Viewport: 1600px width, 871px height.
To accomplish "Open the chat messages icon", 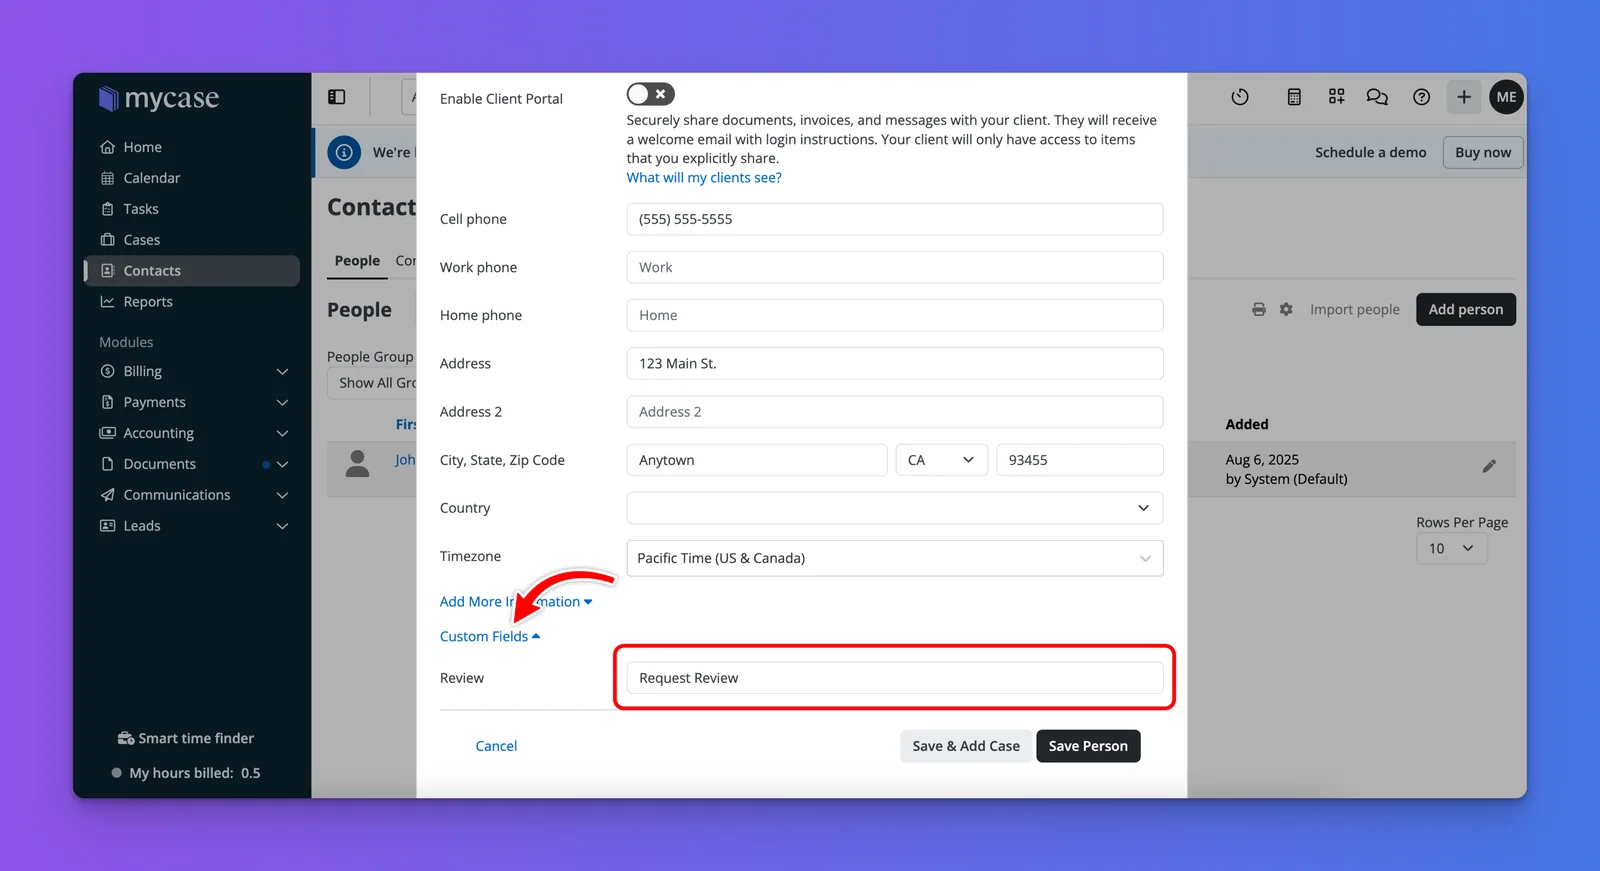I will [1377, 97].
